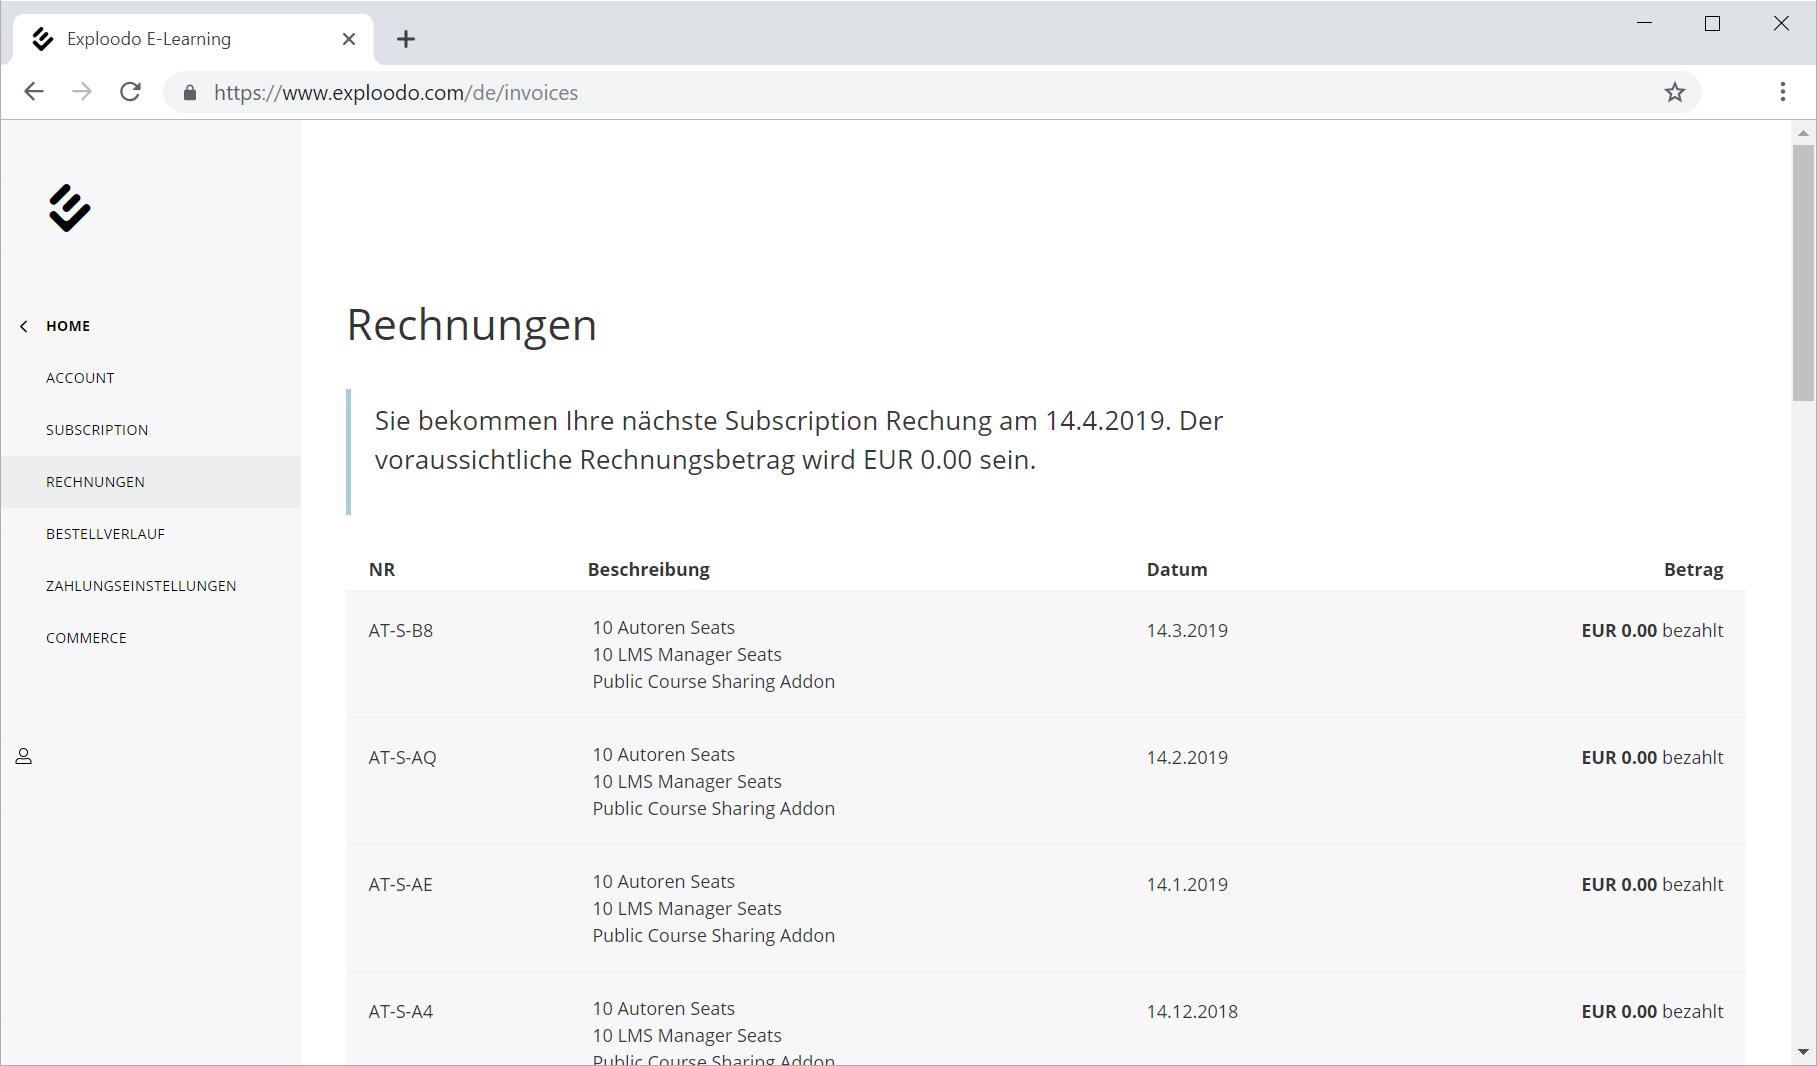Open a new browser tab
1817x1066 pixels.
coord(405,39)
